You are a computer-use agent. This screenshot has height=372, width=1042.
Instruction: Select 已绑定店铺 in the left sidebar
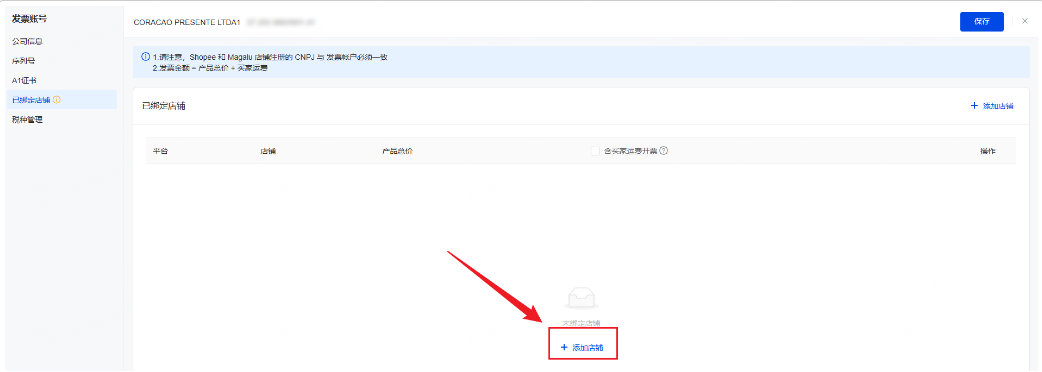(x=61, y=100)
